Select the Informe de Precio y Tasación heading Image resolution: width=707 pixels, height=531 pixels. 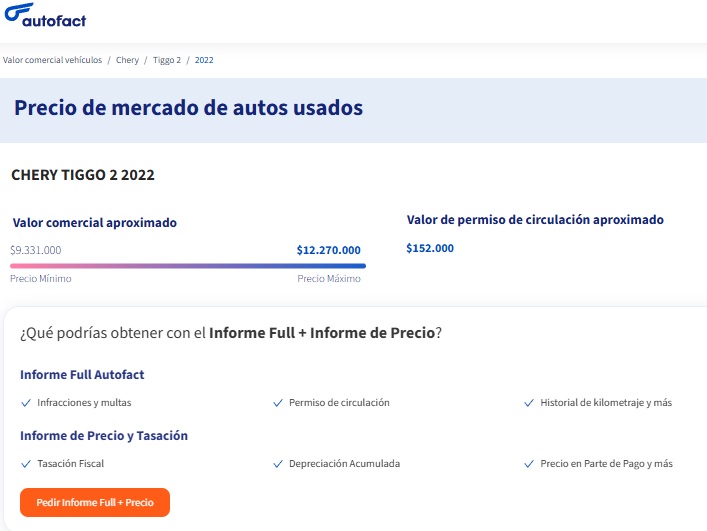click(104, 436)
